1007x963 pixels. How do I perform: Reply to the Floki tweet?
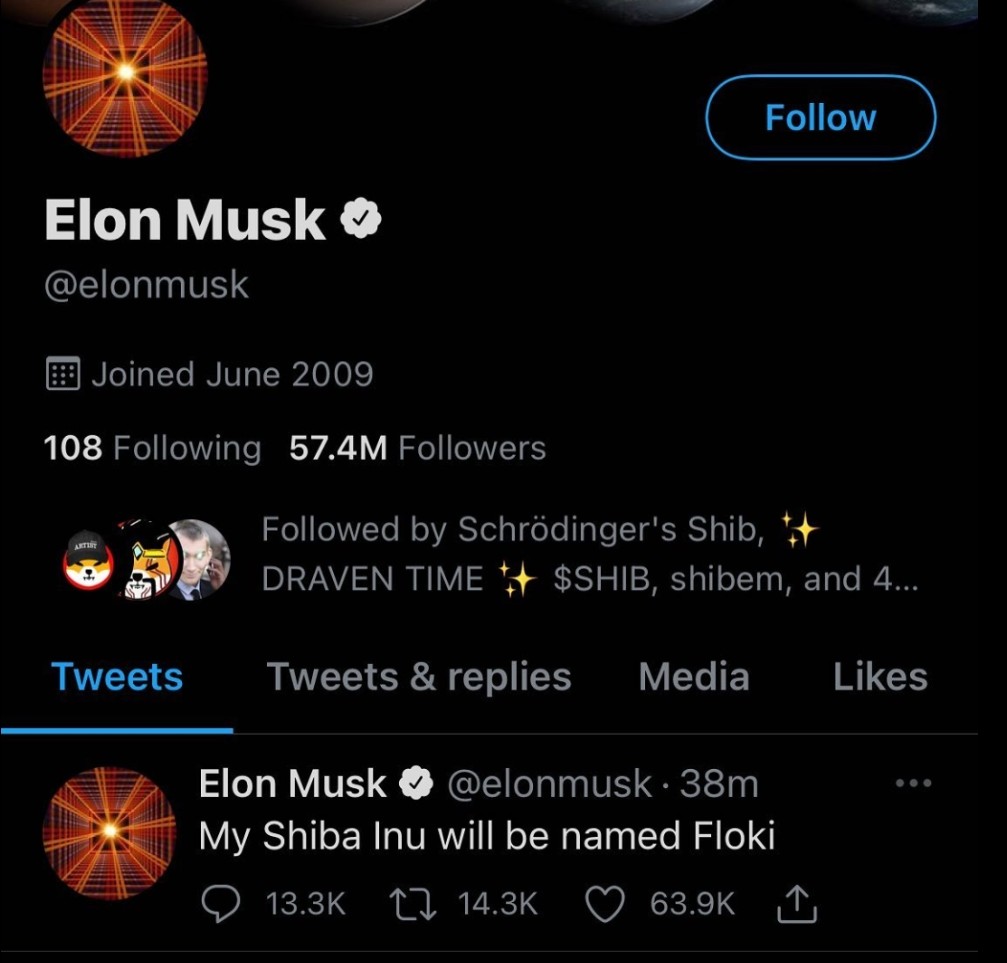tap(218, 904)
